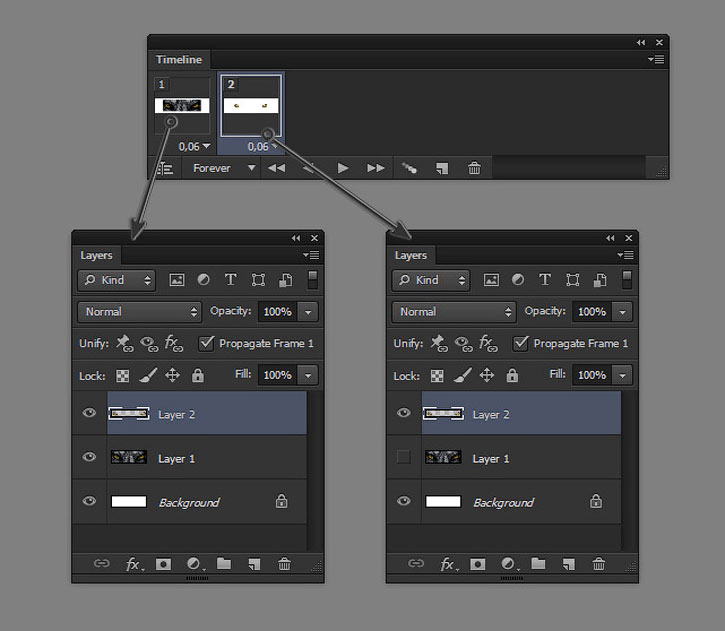Image resolution: width=725 pixels, height=631 pixels.
Task: Click Unify layer visibility icon in right panel
Action: click(464, 344)
